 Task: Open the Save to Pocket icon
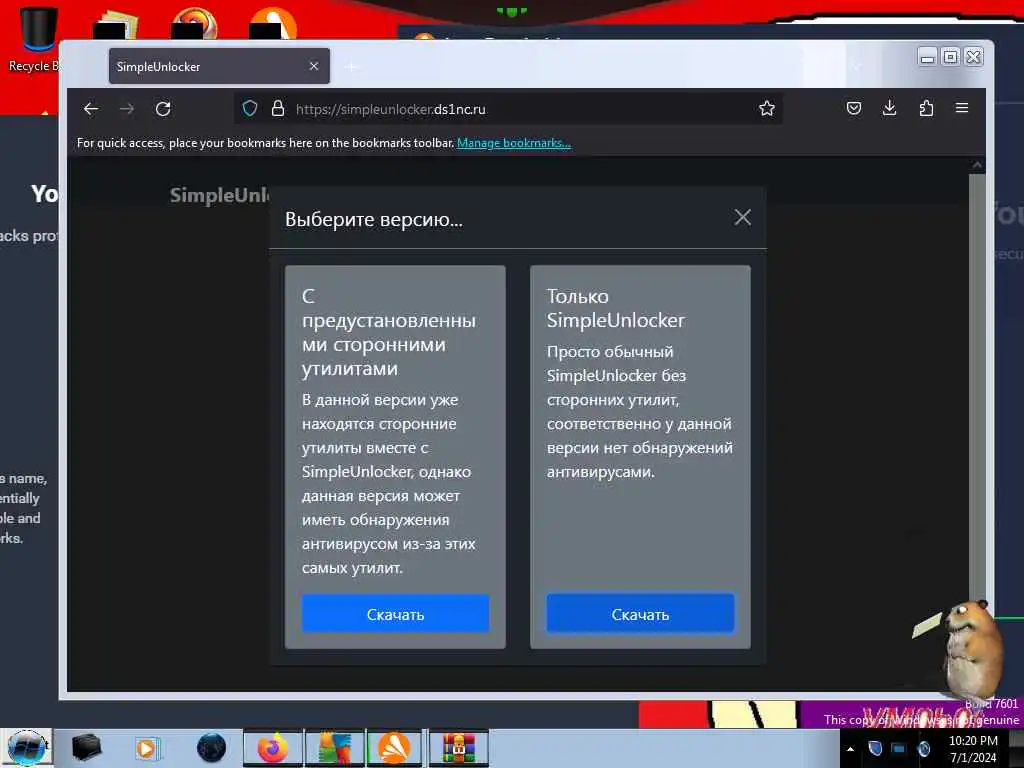(x=853, y=108)
